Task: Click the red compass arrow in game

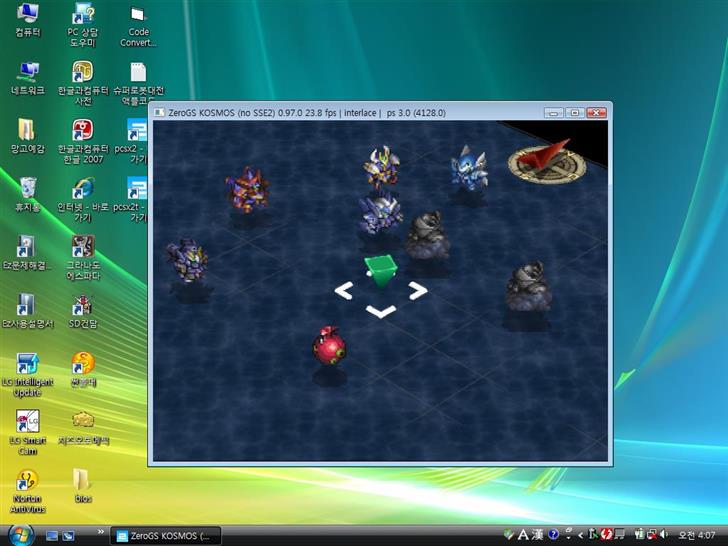Action: pos(543,153)
